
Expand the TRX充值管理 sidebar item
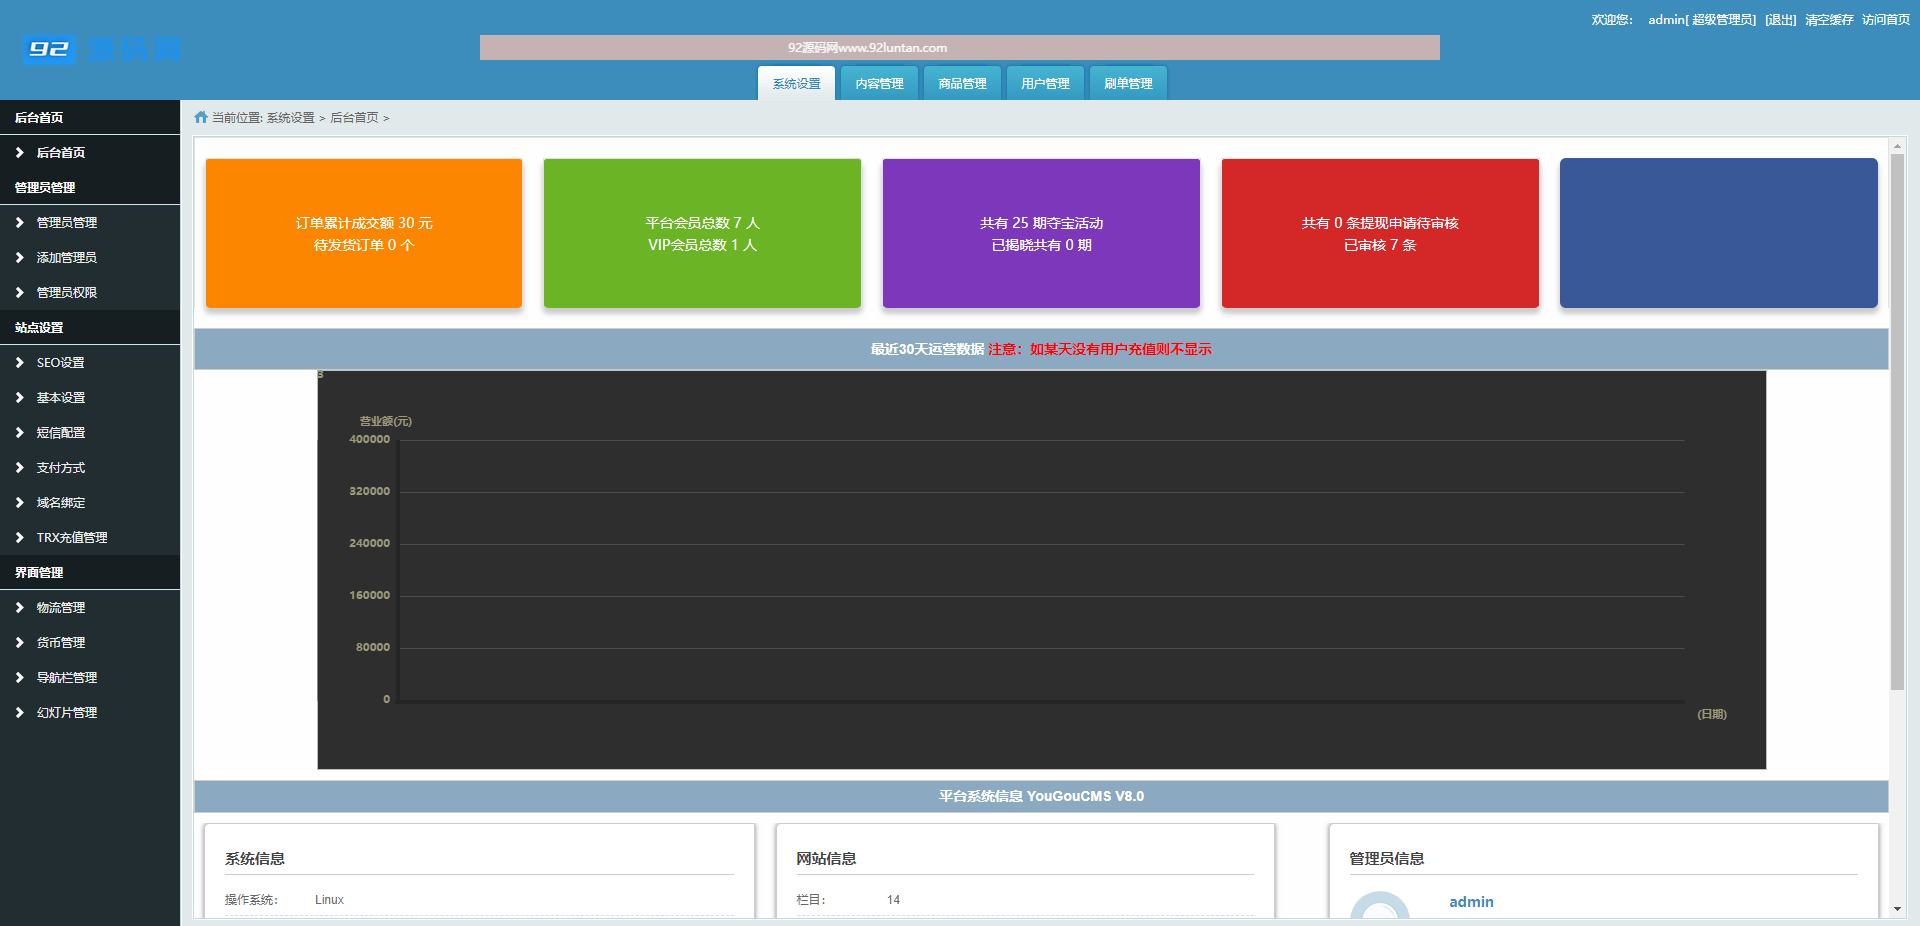pos(71,538)
